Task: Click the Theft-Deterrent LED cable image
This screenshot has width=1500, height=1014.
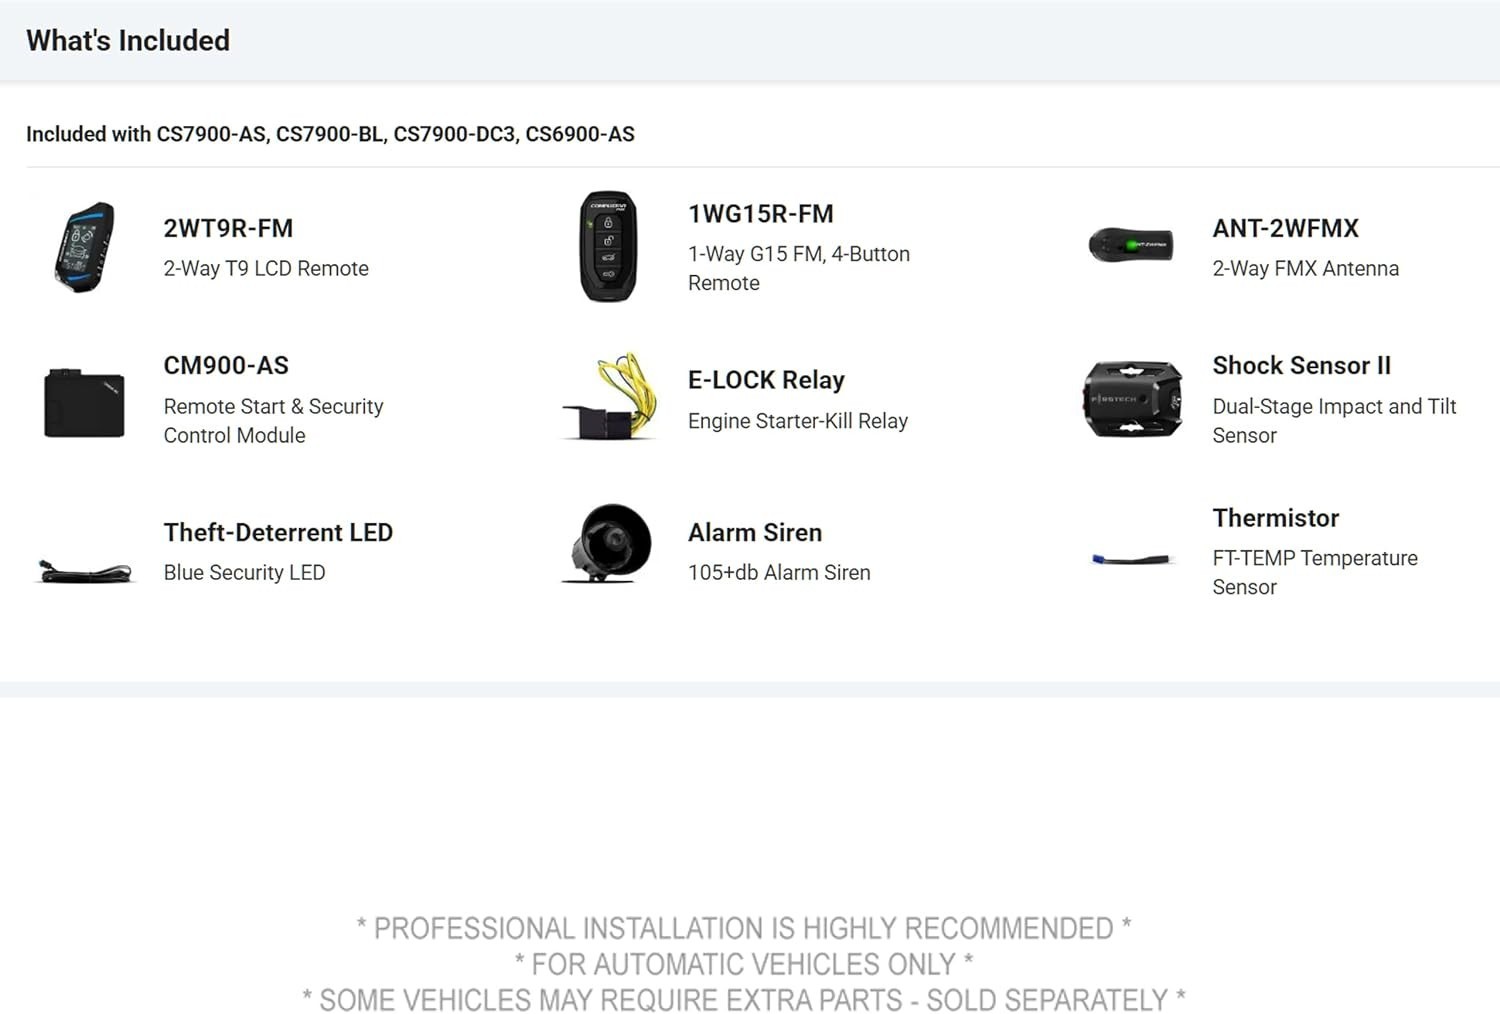Action: 85,571
